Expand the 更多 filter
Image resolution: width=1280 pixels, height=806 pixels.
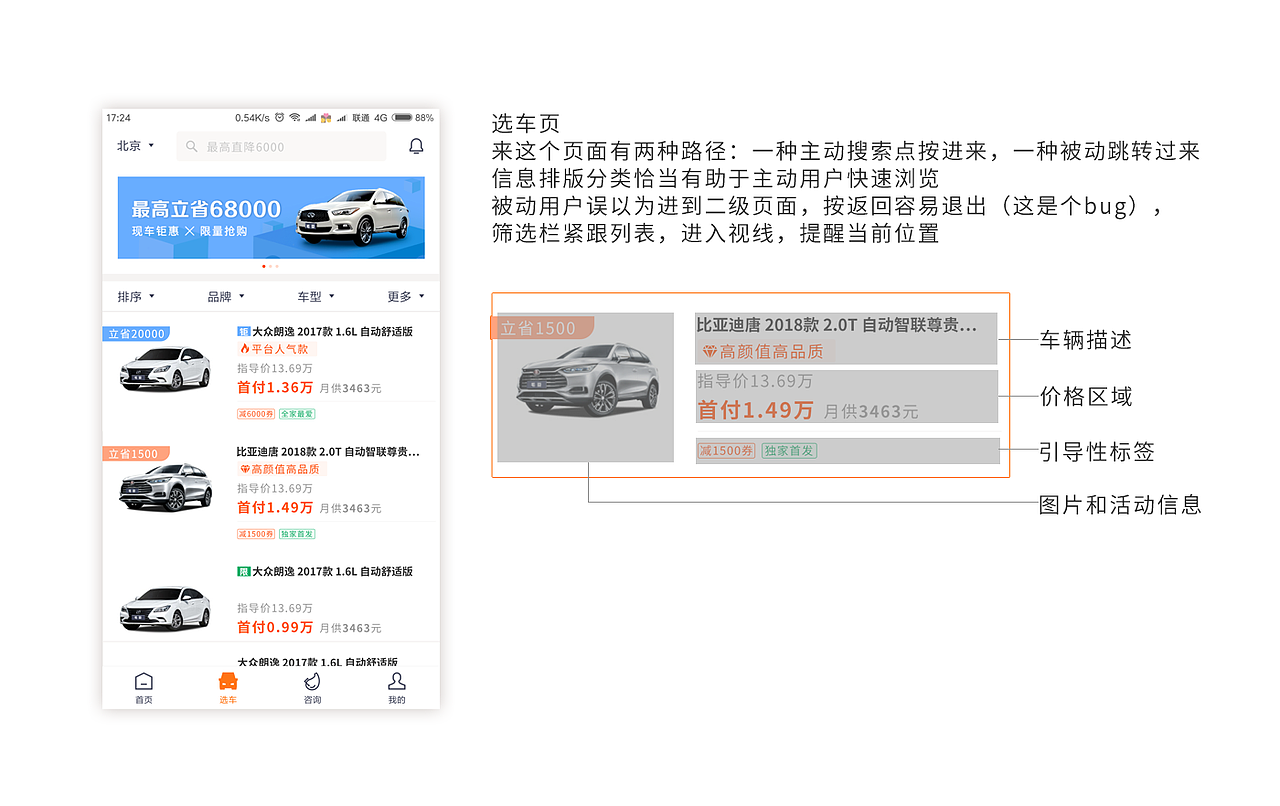pyautogui.click(x=406, y=297)
